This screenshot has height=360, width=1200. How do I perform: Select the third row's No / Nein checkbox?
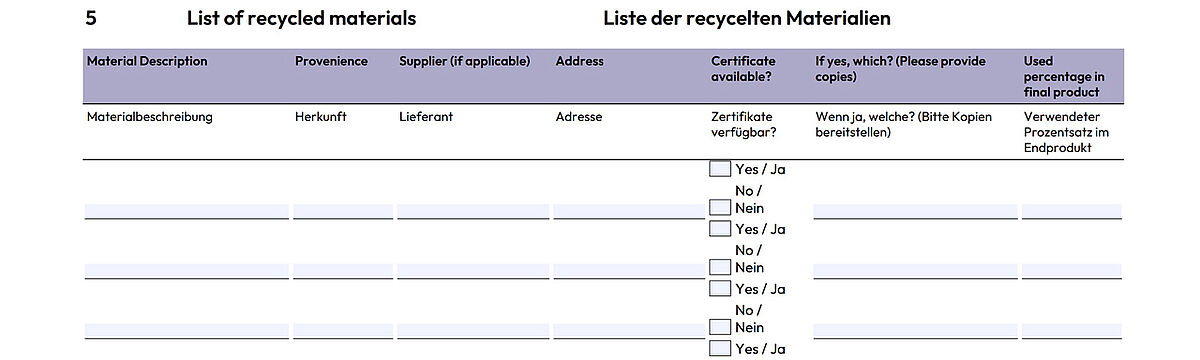tap(720, 327)
